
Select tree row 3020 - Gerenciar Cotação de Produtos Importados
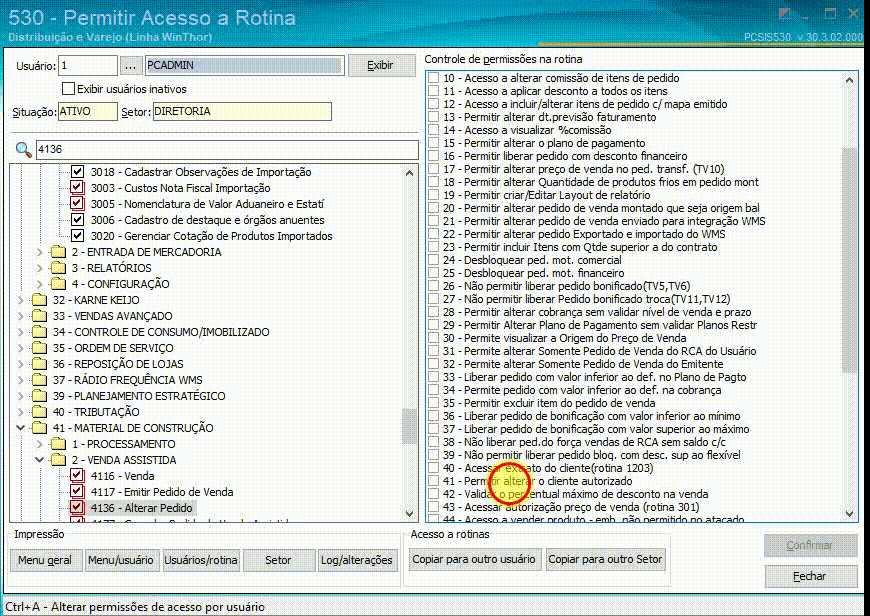211,236
